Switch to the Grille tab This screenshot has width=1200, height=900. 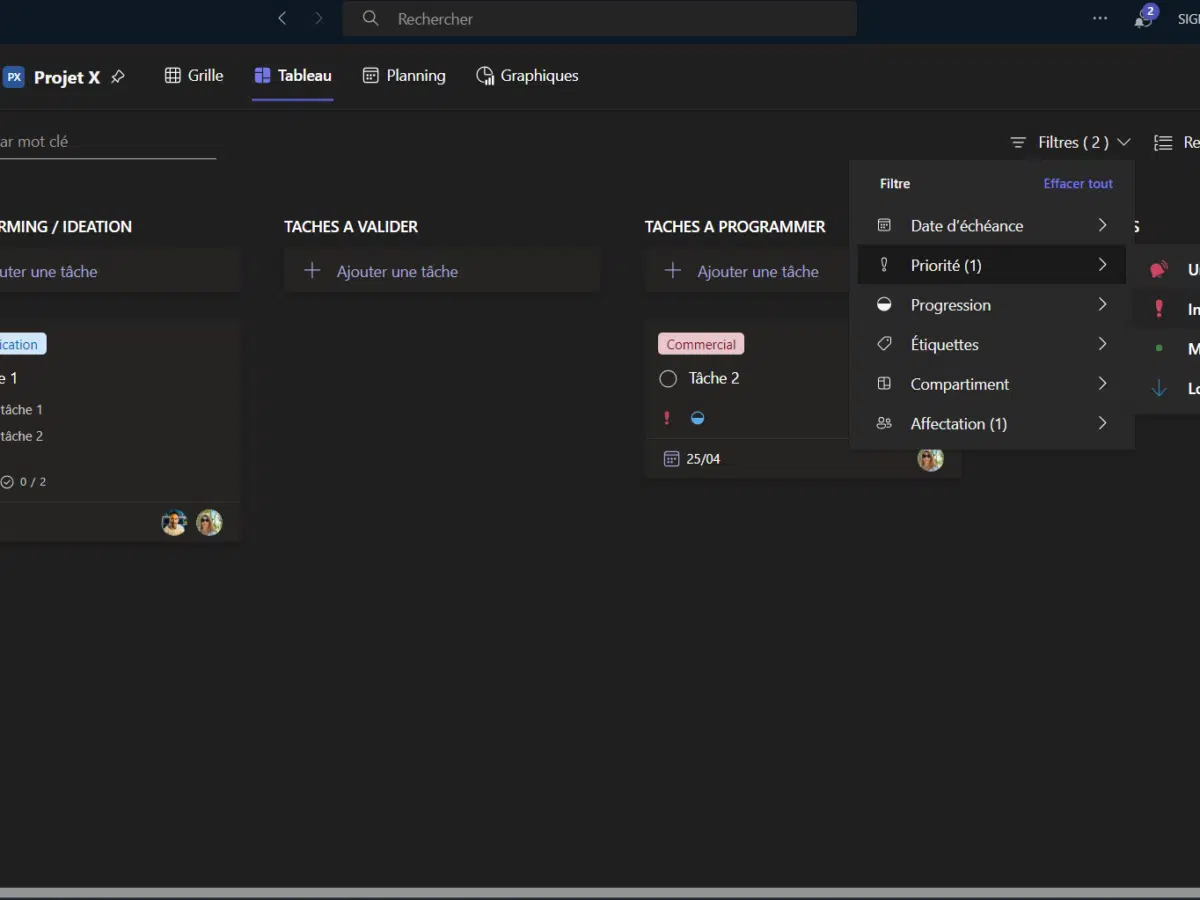[x=194, y=76]
